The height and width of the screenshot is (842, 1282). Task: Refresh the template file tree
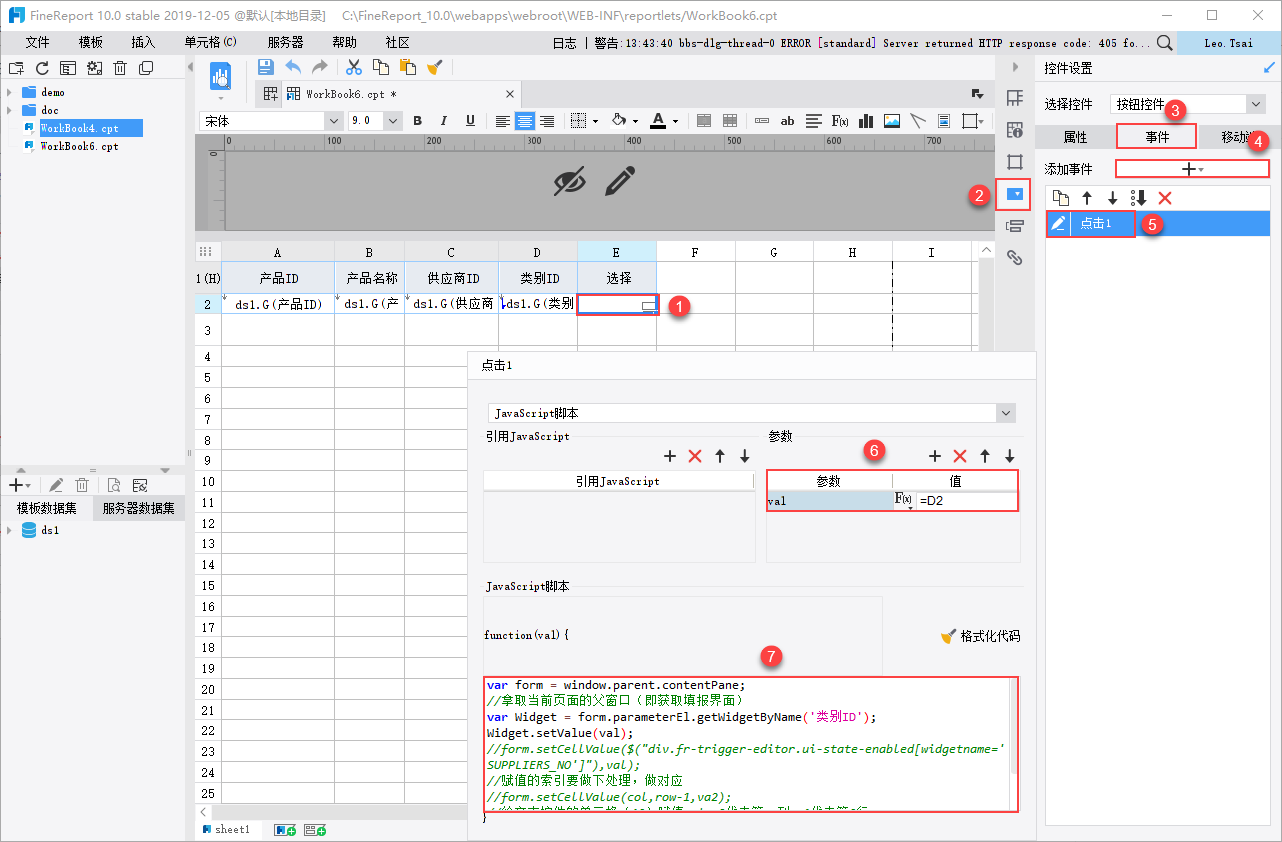click(x=42, y=68)
